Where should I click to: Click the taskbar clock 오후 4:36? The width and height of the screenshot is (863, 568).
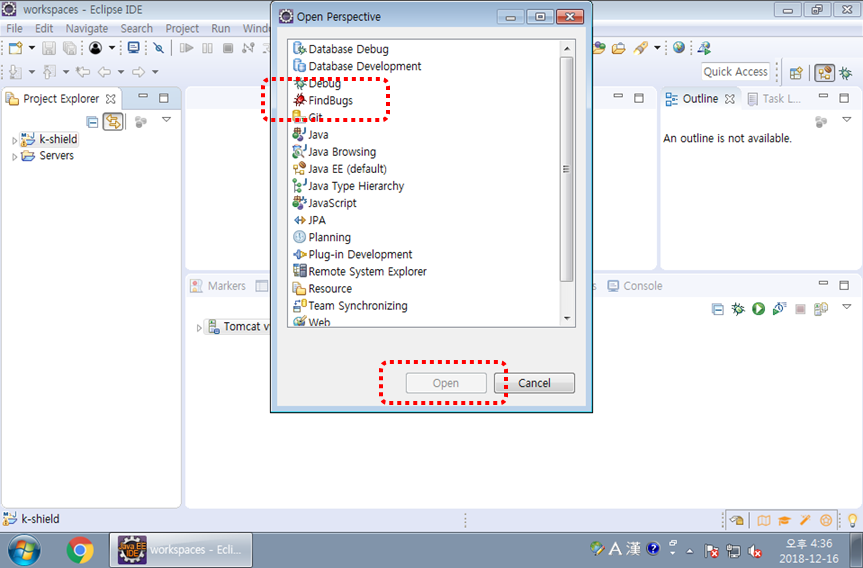coord(809,544)
